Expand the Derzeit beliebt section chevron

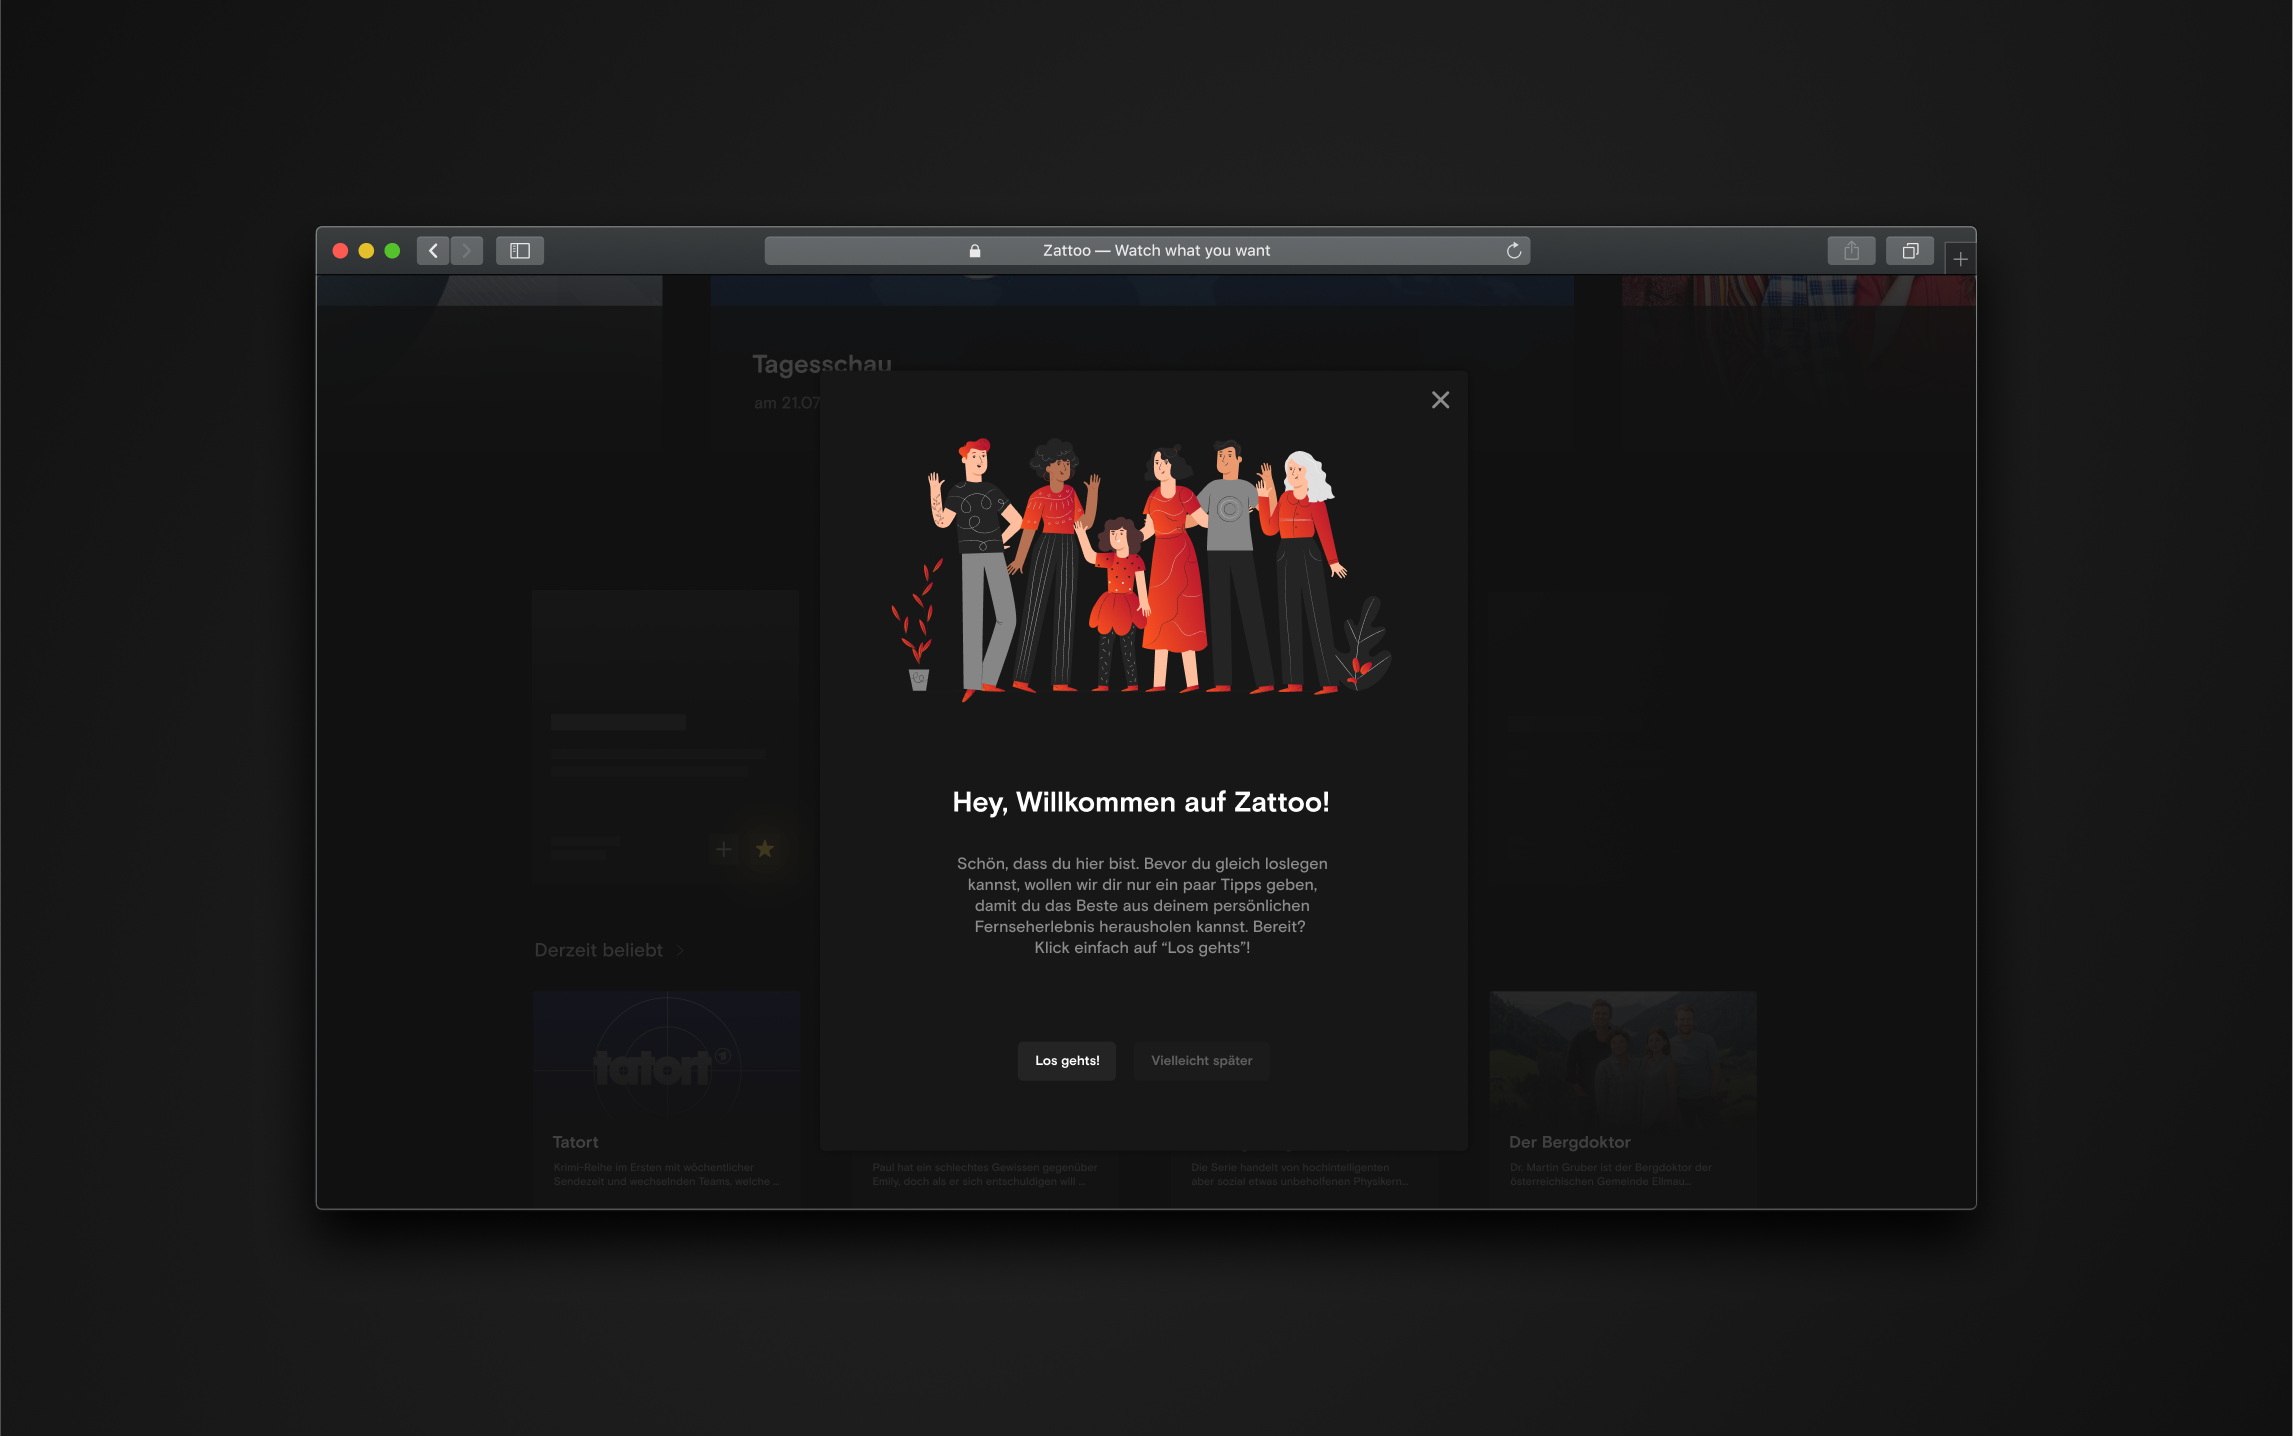coord(681,950)
